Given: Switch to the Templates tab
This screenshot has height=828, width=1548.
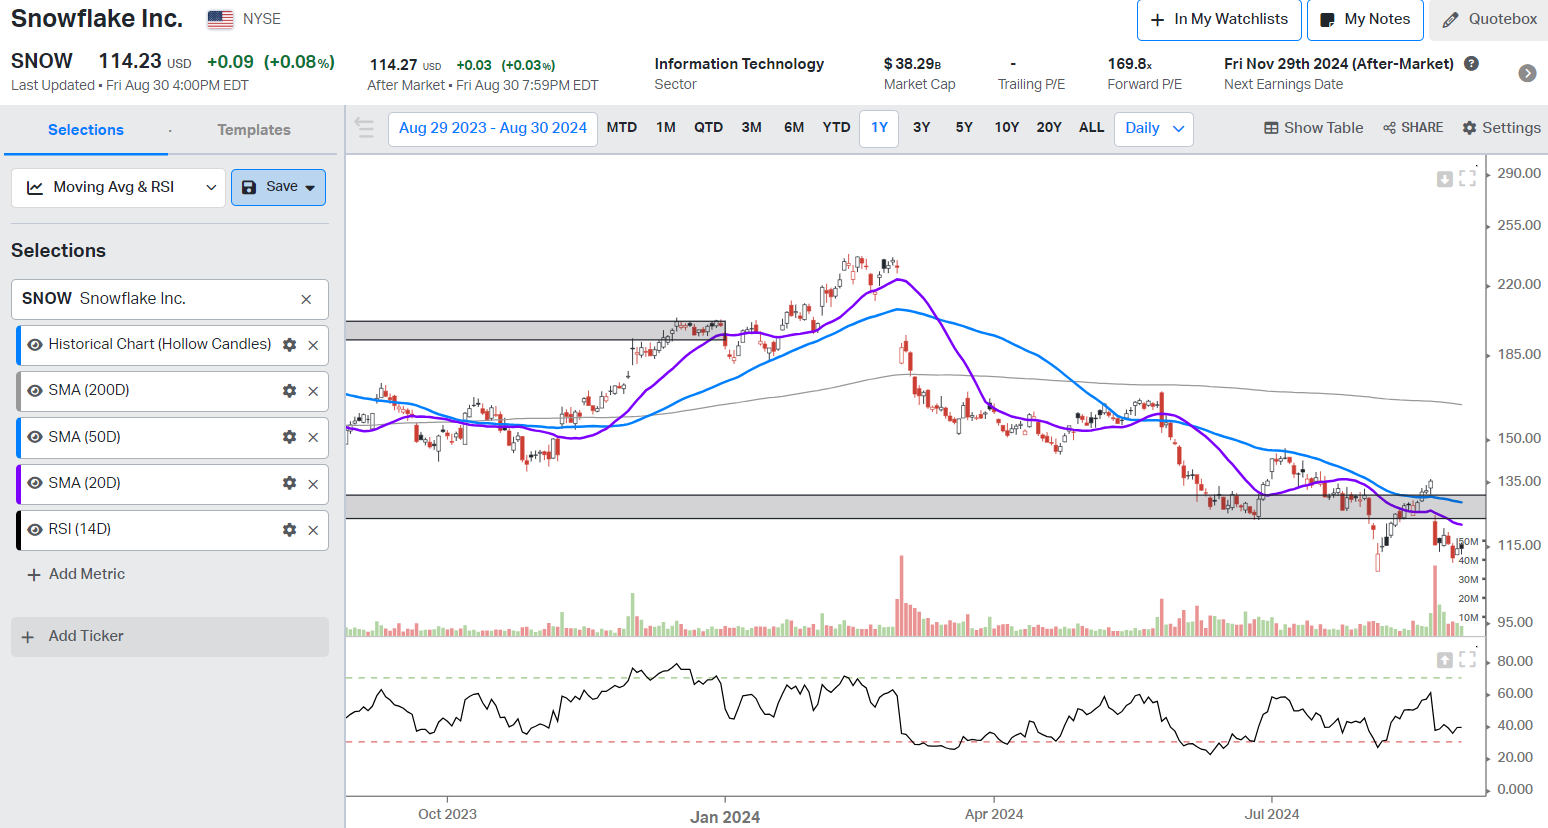Looking at the screenshot, I should tap(254, 130).
